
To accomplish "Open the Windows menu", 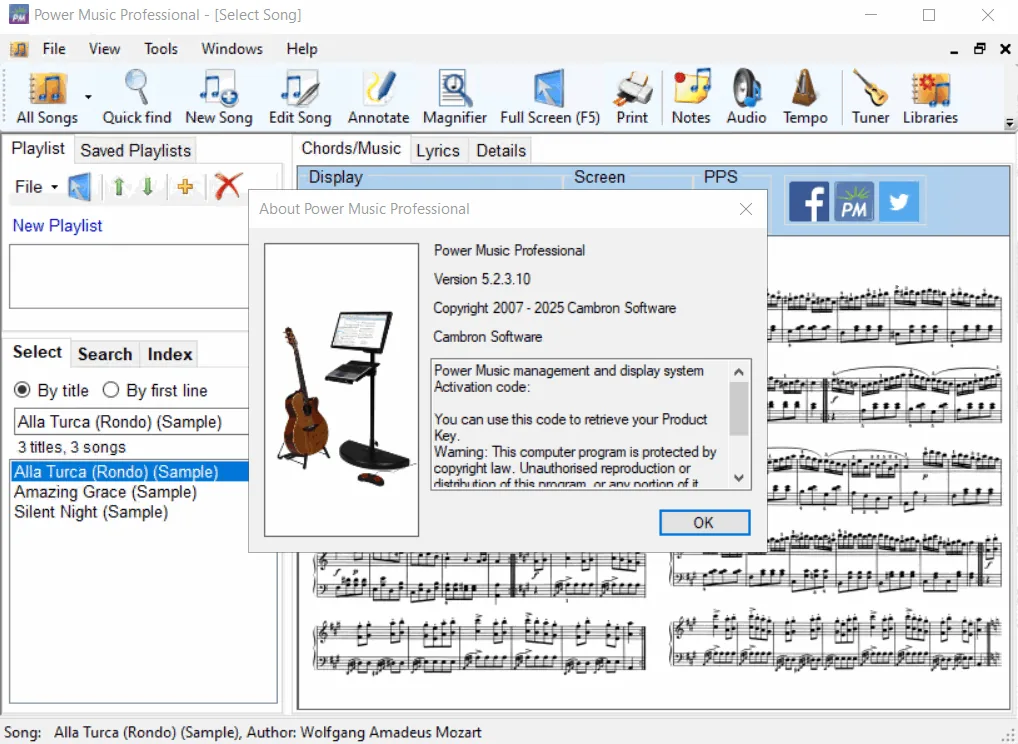I will [232, 49].
